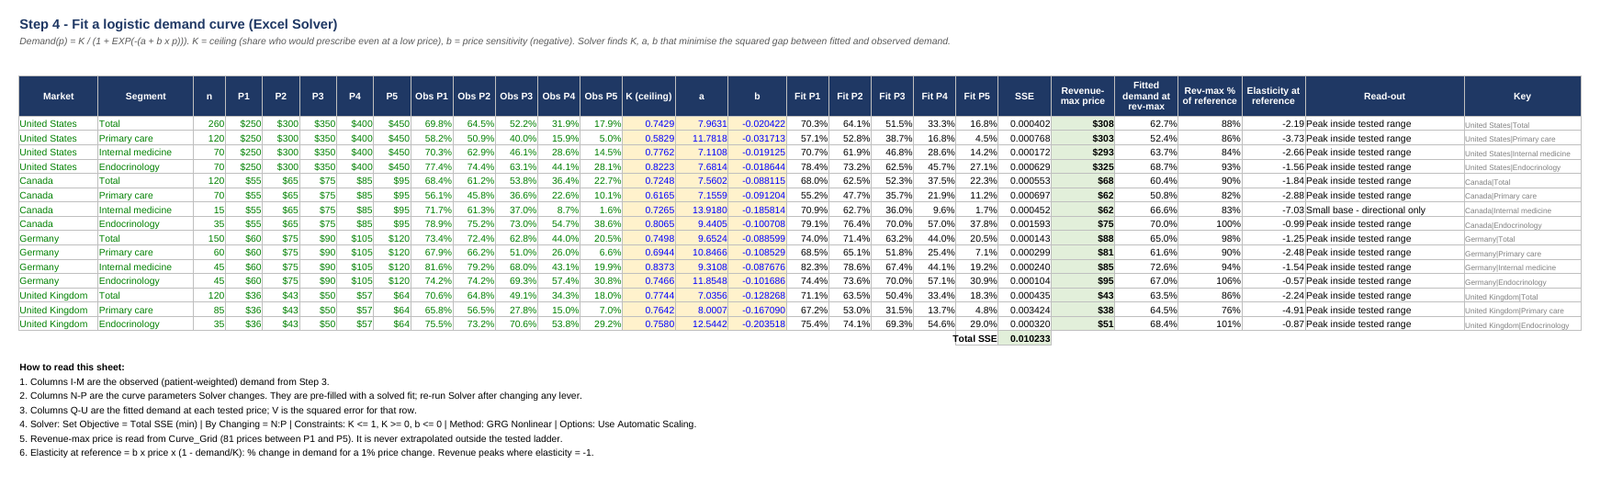The width and height of the screenshot is (1600, 477).
Task: Select the rev-max percentage 106%
Action: pyautogui.click(x=1210, y=282)
